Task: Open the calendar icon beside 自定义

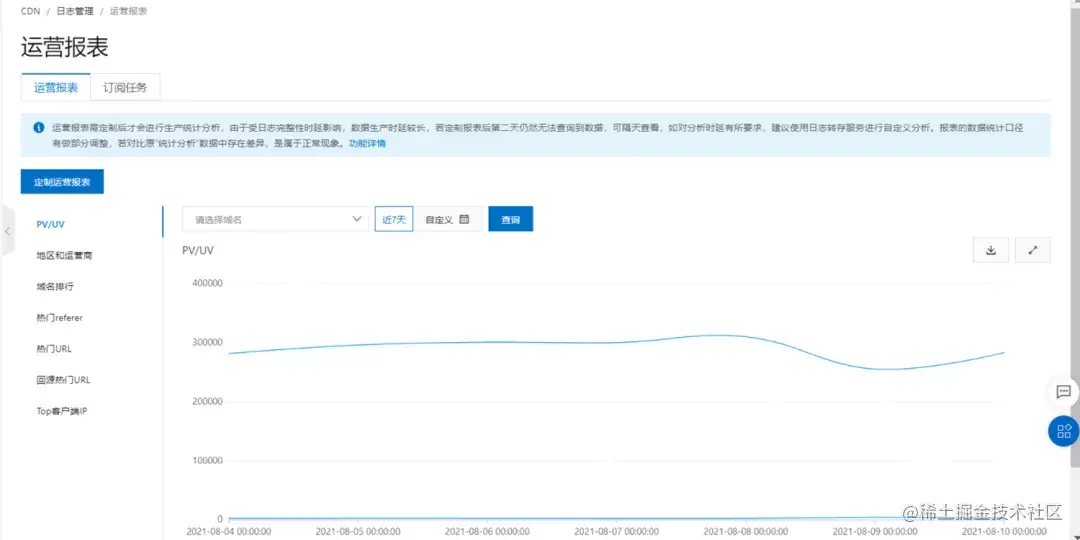Action: tap(464, 219)
